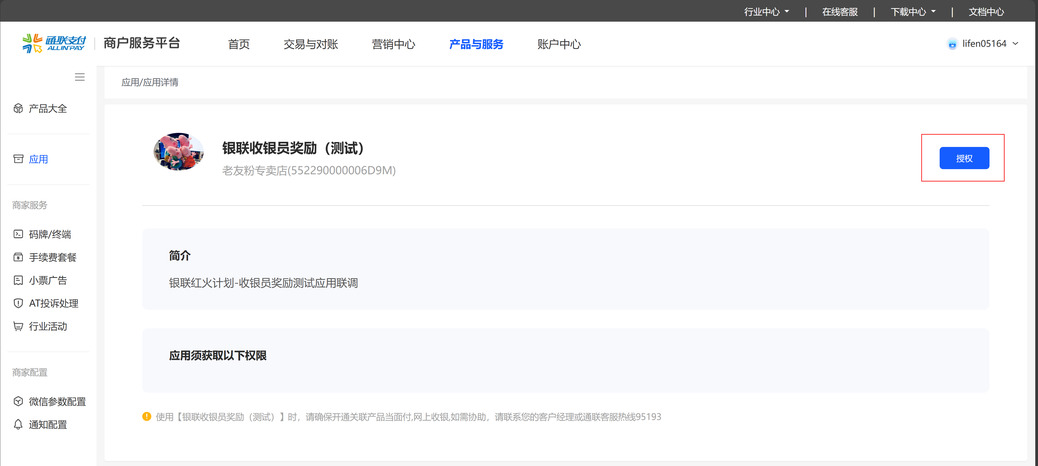Click the 应用 archive icon
The height and width of the screenshot is (466, 1038).
click(x=19, y=160)
